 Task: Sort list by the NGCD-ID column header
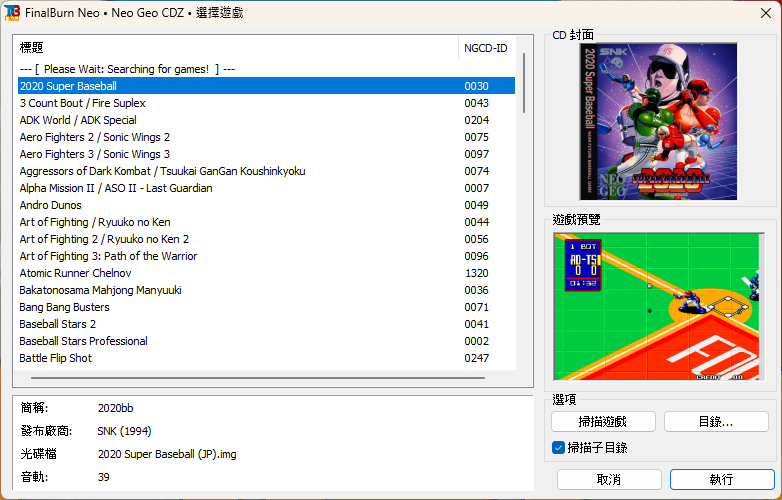[486, 48]
